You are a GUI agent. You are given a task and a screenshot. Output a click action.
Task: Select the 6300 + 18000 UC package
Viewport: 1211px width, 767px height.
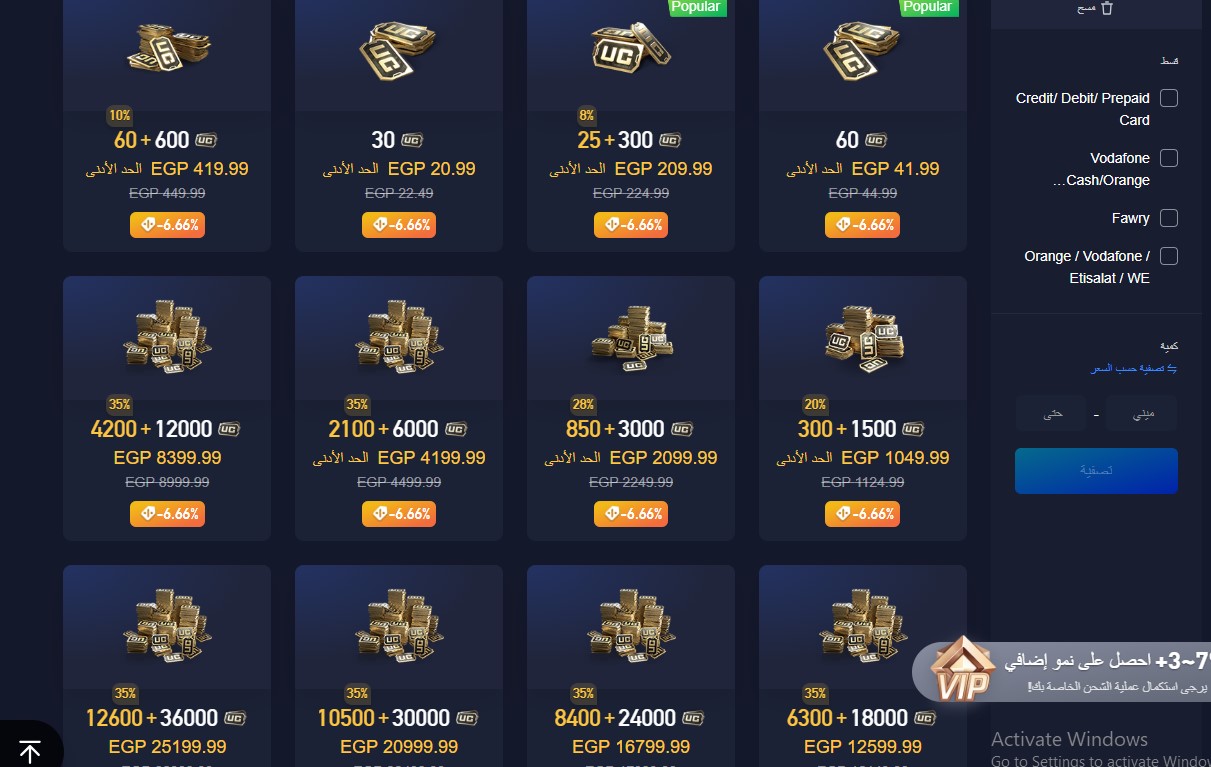click(x=863, y=666)
